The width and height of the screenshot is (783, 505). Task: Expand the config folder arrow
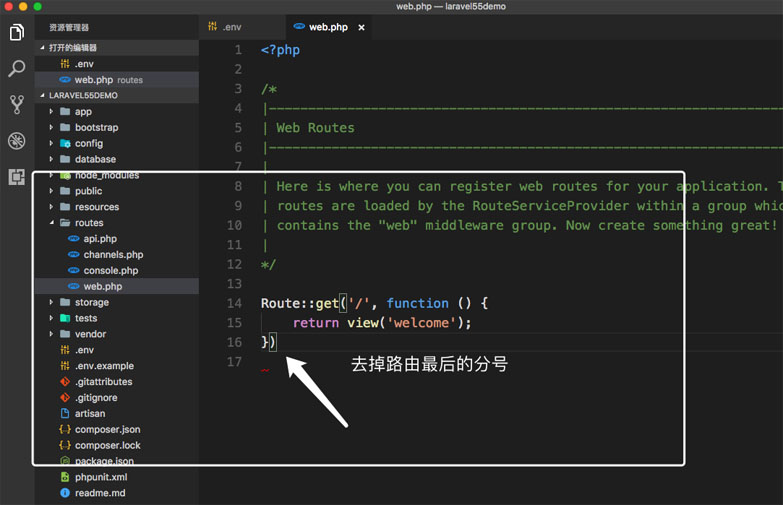[x=51, y=143]
